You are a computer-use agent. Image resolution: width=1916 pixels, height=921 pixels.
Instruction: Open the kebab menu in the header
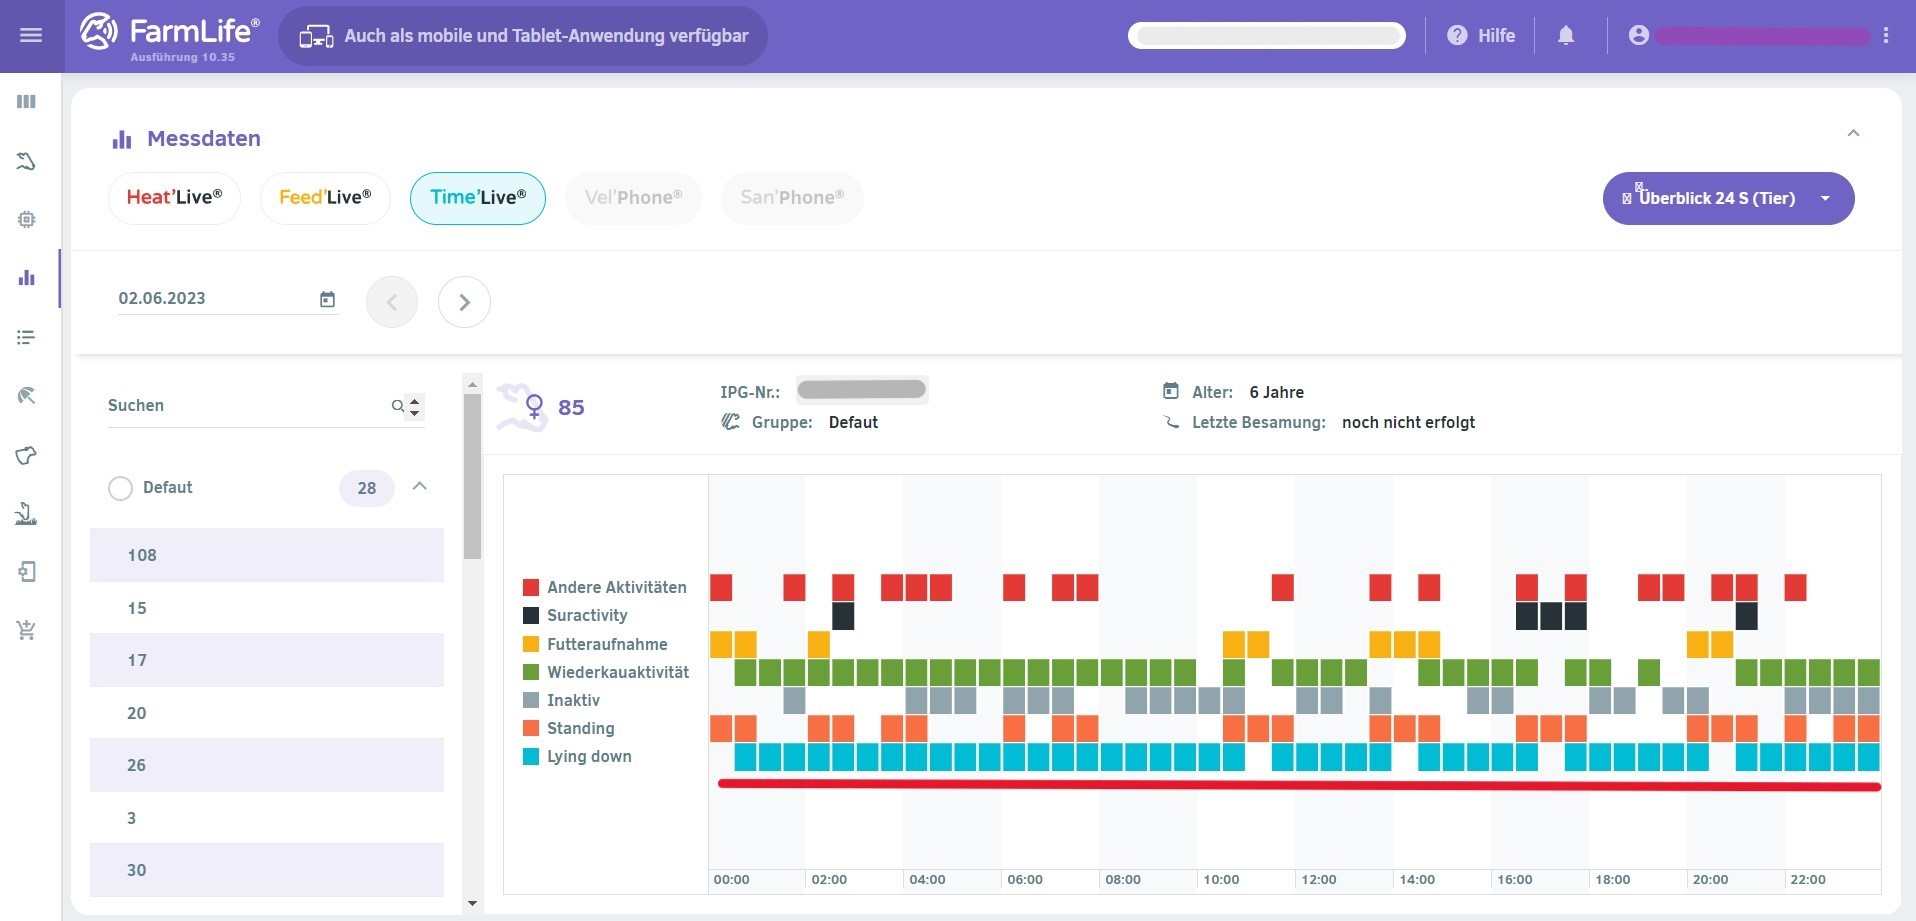click(x=1886, y=36)
